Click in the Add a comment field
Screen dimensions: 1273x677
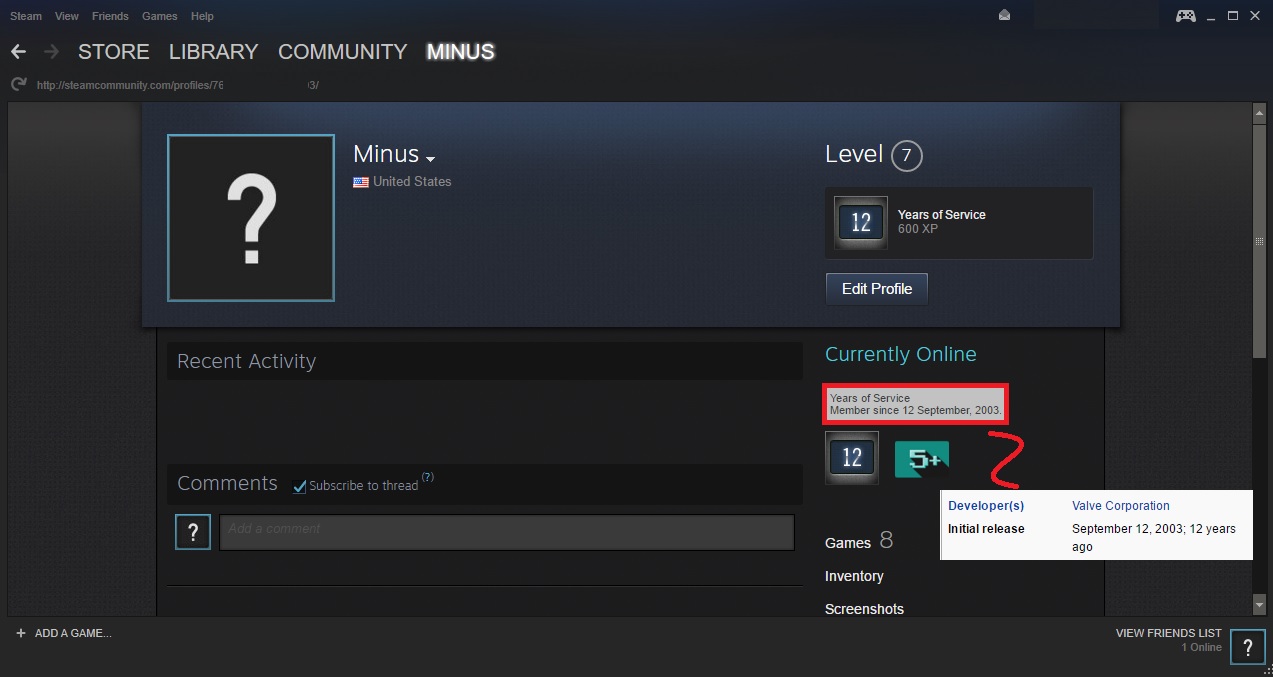coord(507,533)
